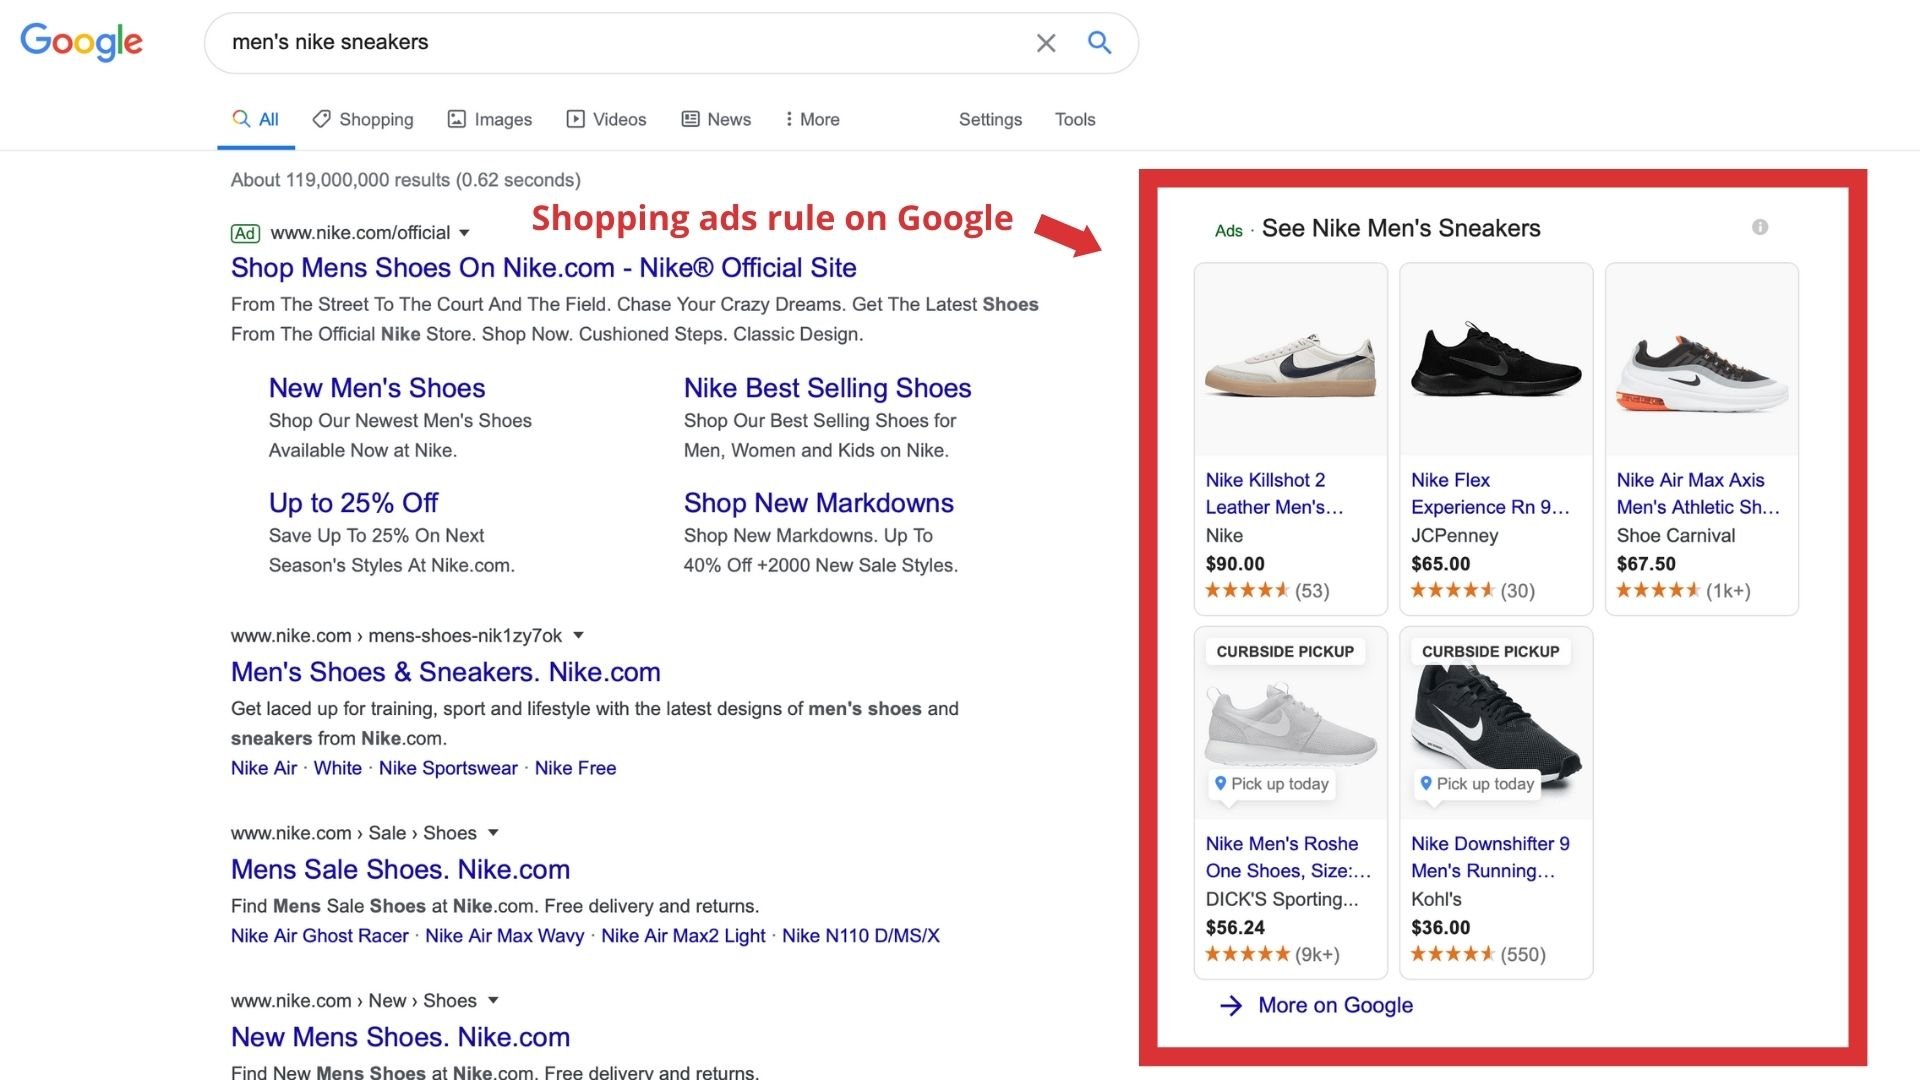Click the Google logo

tap(82, 42)
